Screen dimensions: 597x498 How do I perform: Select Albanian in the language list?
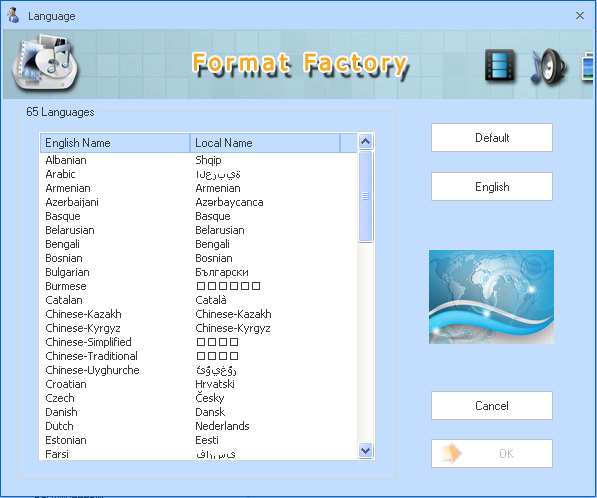66,160
